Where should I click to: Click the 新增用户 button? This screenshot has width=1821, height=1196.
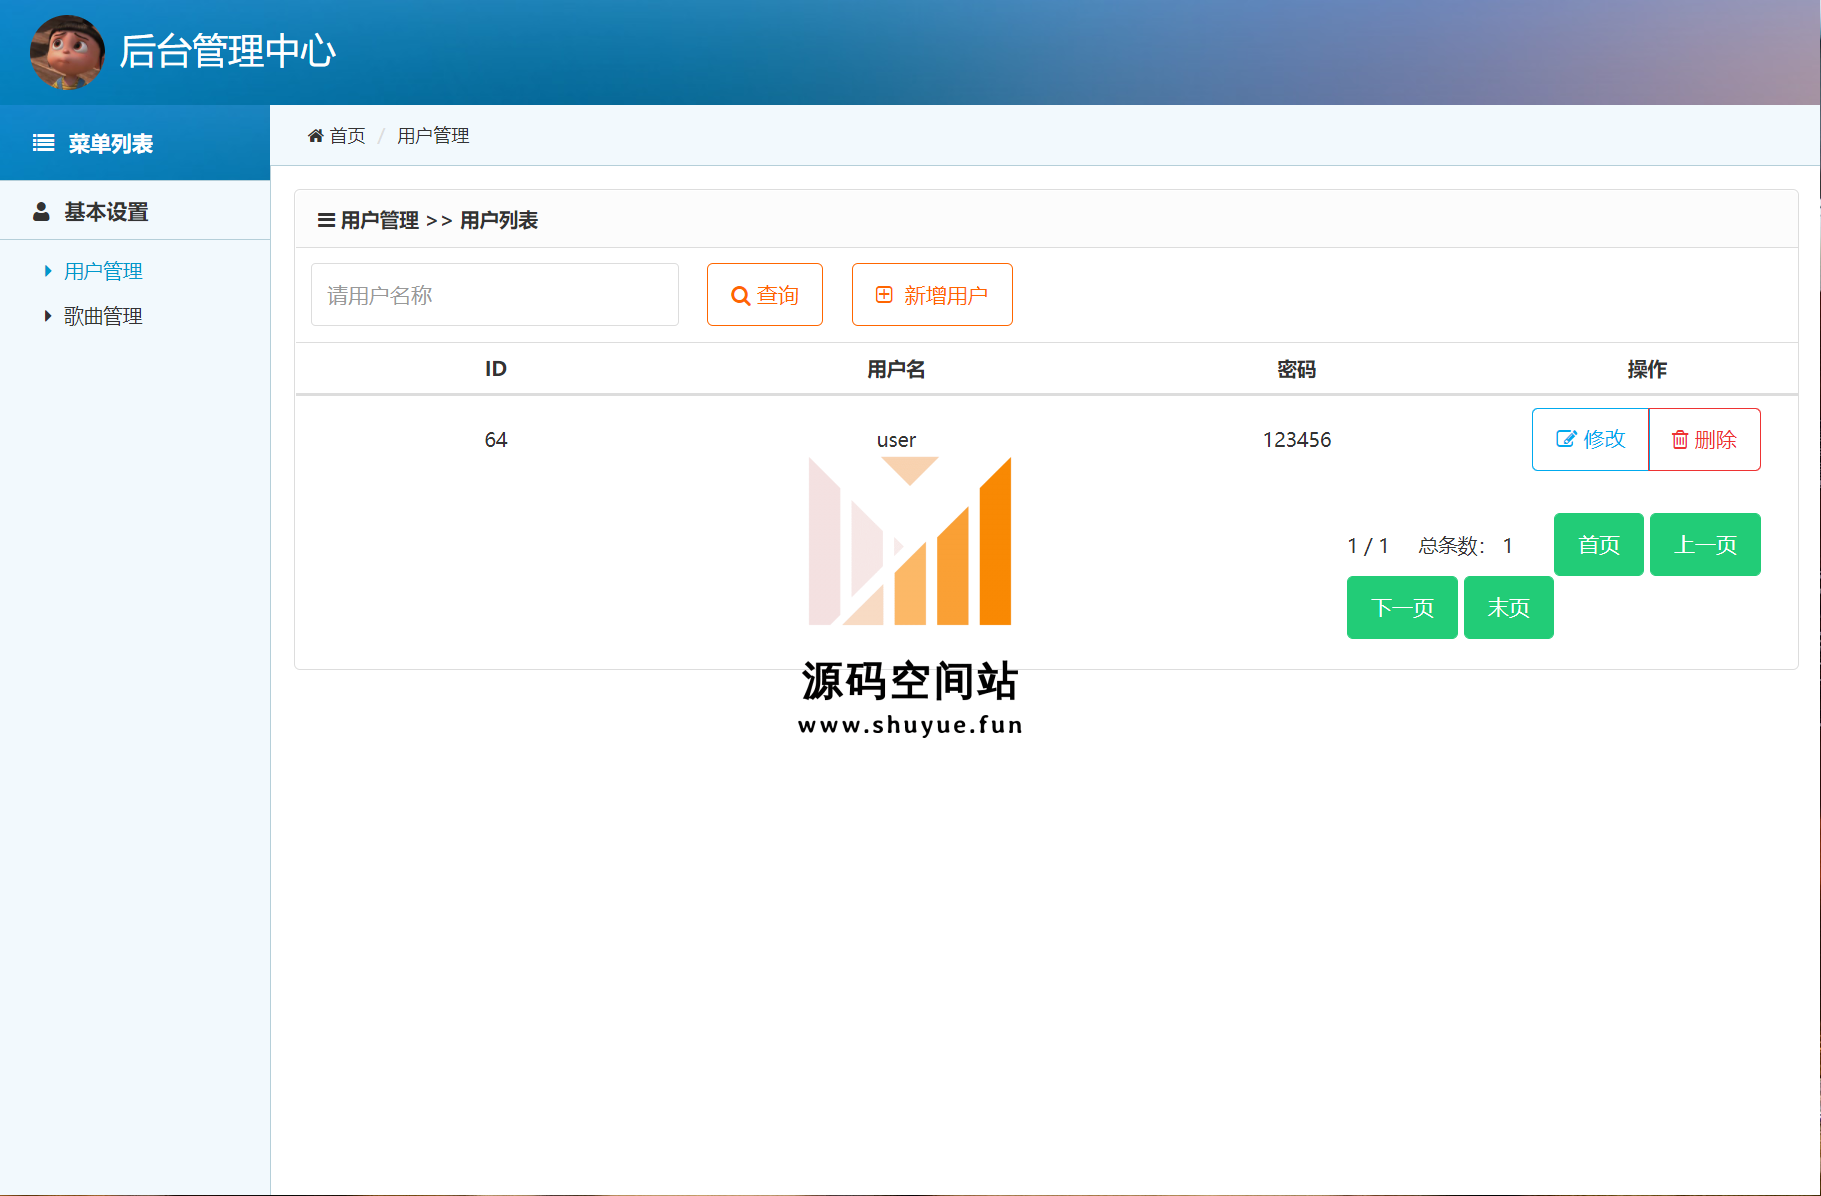932,295
